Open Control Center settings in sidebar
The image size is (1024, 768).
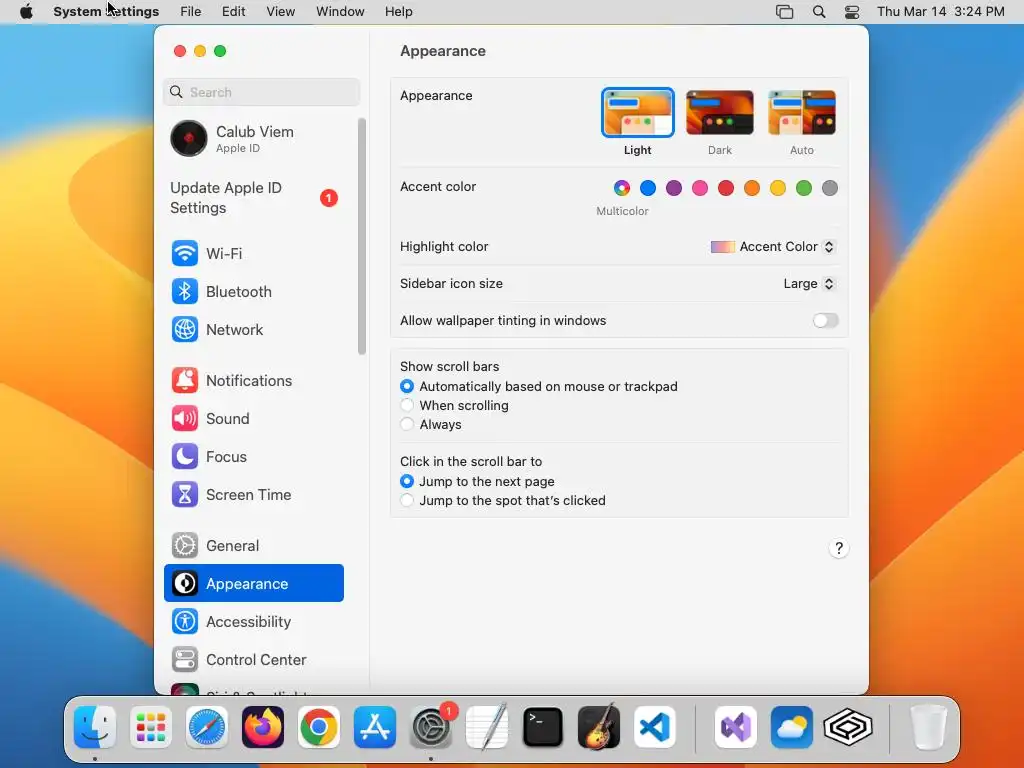pos(253,660)
